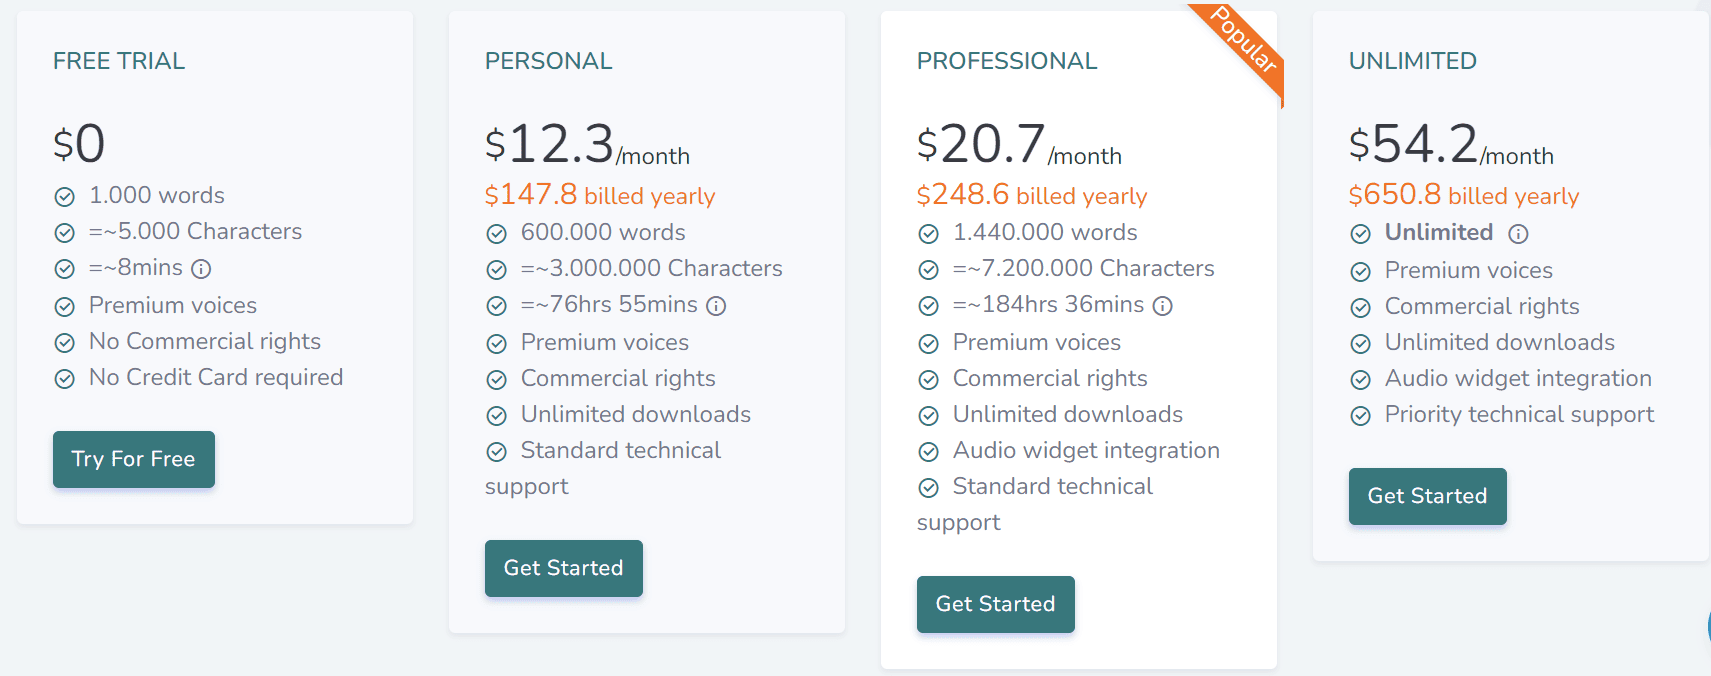Click the $650.8 billed yearly text
1711x676 pixels.
click(1463, 195)
